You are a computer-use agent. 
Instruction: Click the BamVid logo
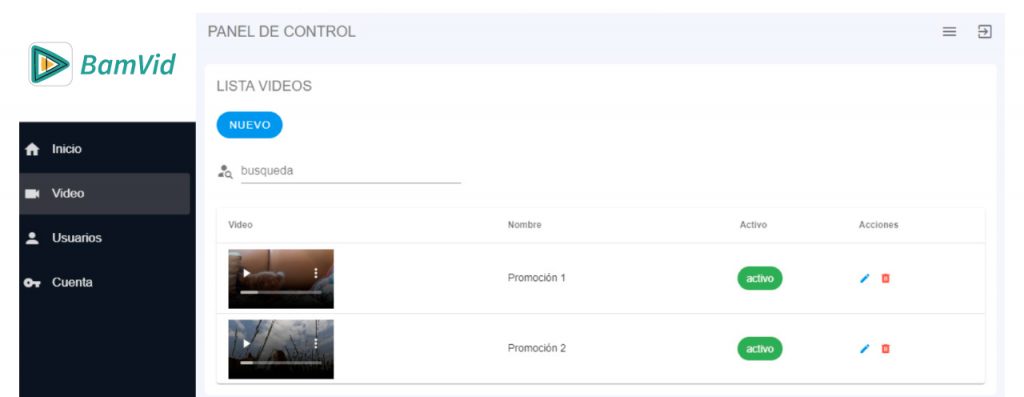pos(102,64)
